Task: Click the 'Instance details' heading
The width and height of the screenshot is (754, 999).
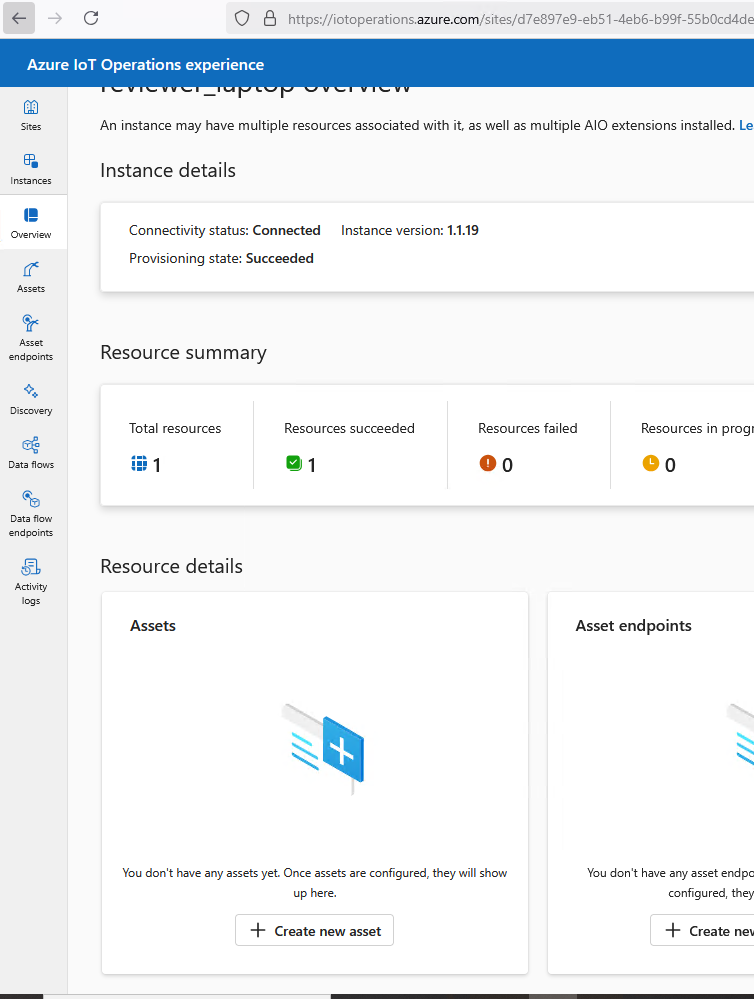Action: pyautogui.click(x=168, y=170)
